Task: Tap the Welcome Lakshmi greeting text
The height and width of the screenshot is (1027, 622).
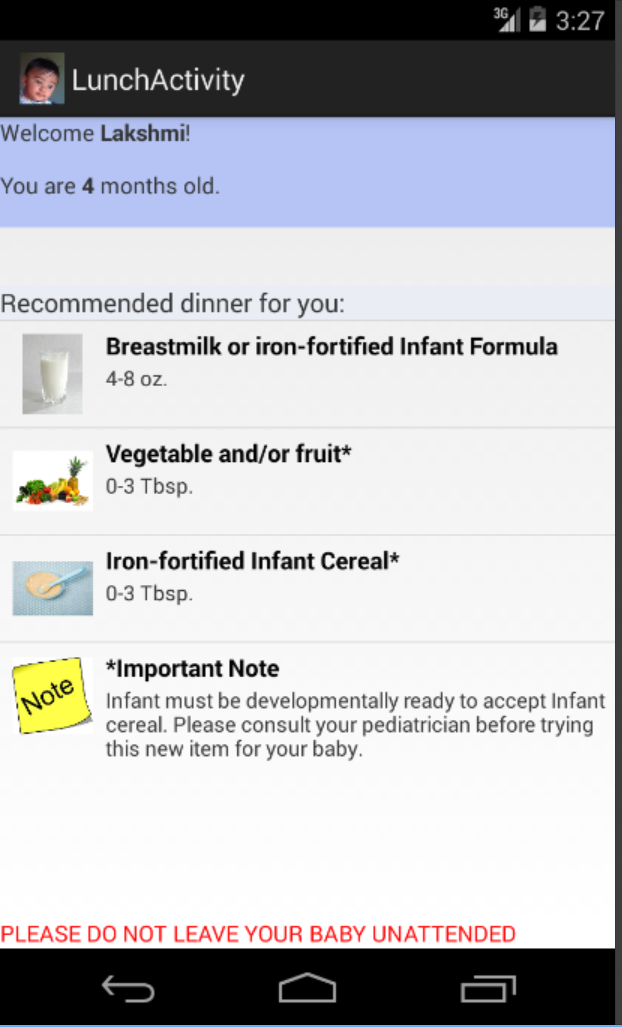Action: click(96, 133)
